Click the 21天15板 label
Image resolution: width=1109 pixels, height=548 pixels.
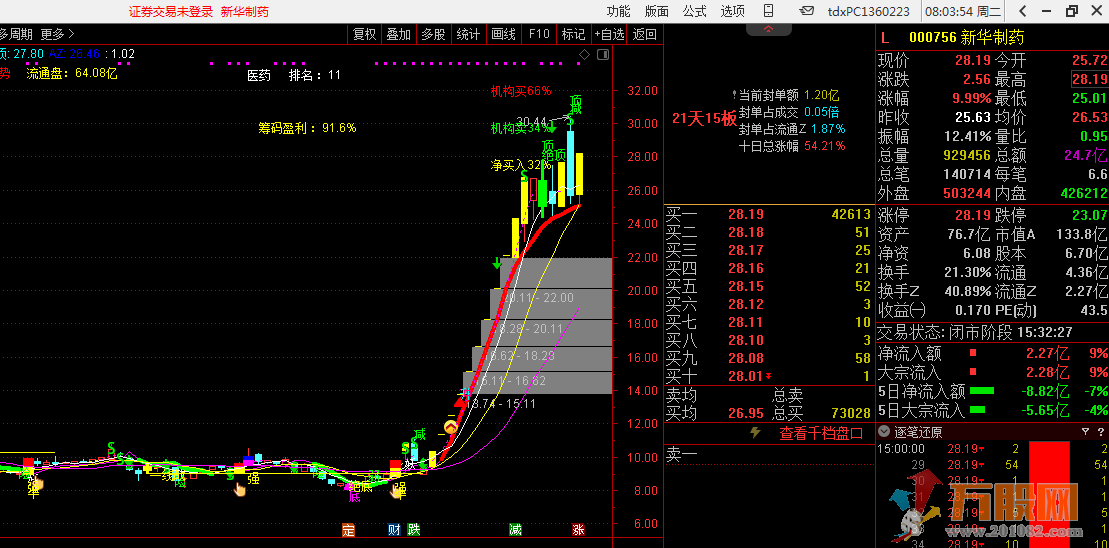click(704, 119)
